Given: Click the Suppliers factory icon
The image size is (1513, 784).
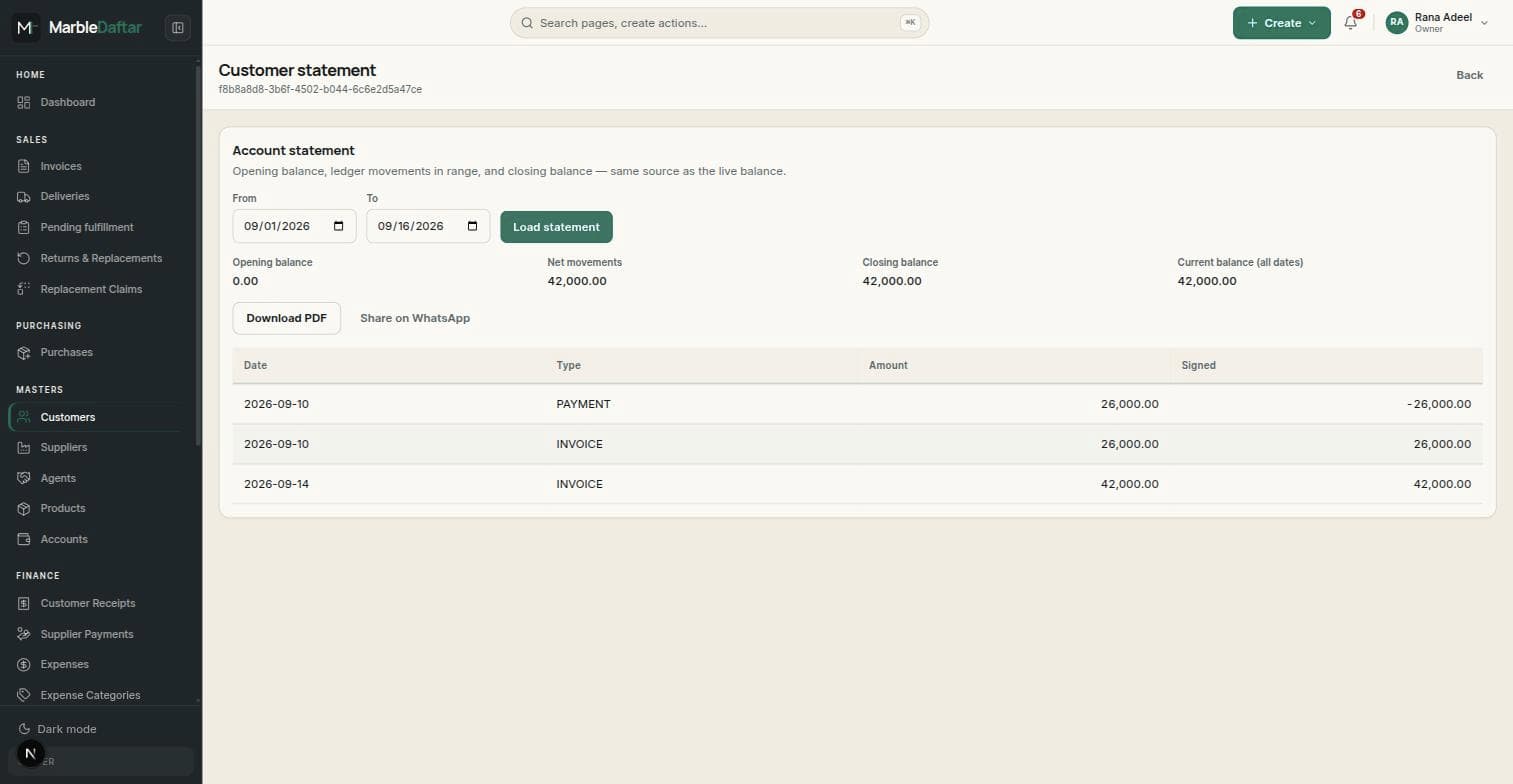Looking at the screenshot, I should point(24,447).
